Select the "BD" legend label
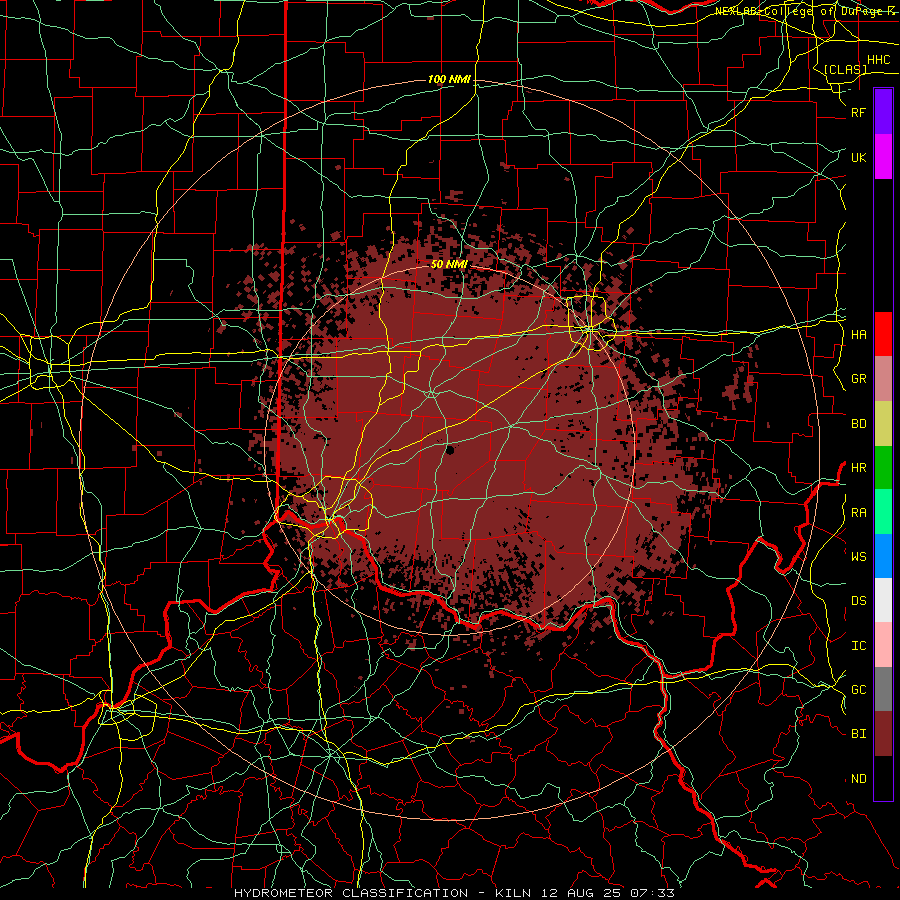 point(858,424)
